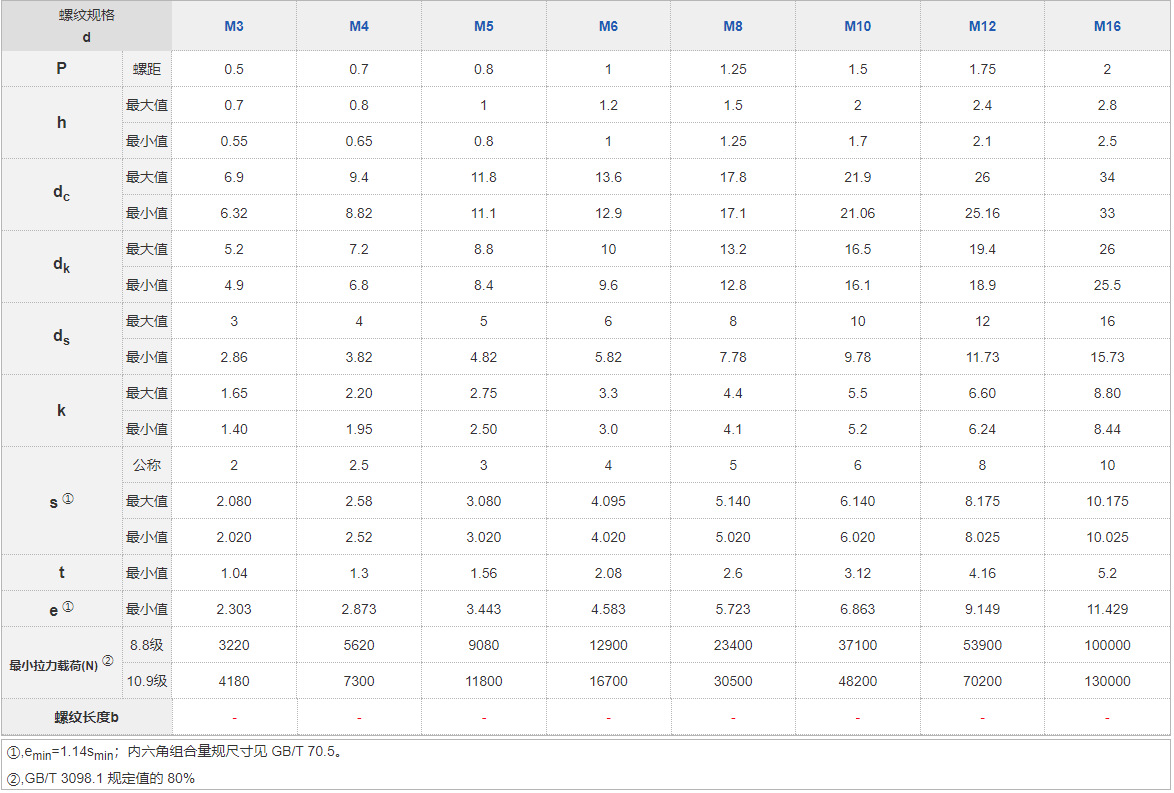
Task: Click the dc max value 6.9
Action: [x=234, y=177]
